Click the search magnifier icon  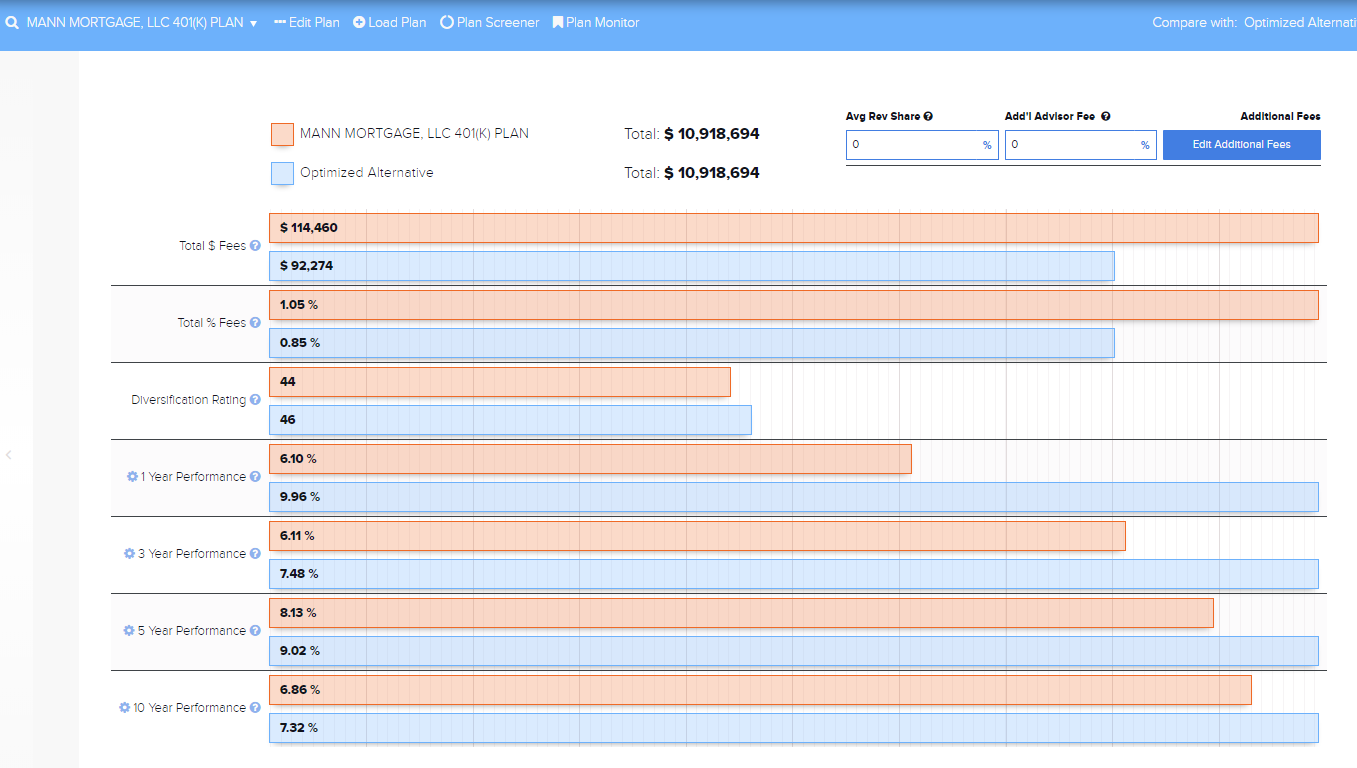12,22
